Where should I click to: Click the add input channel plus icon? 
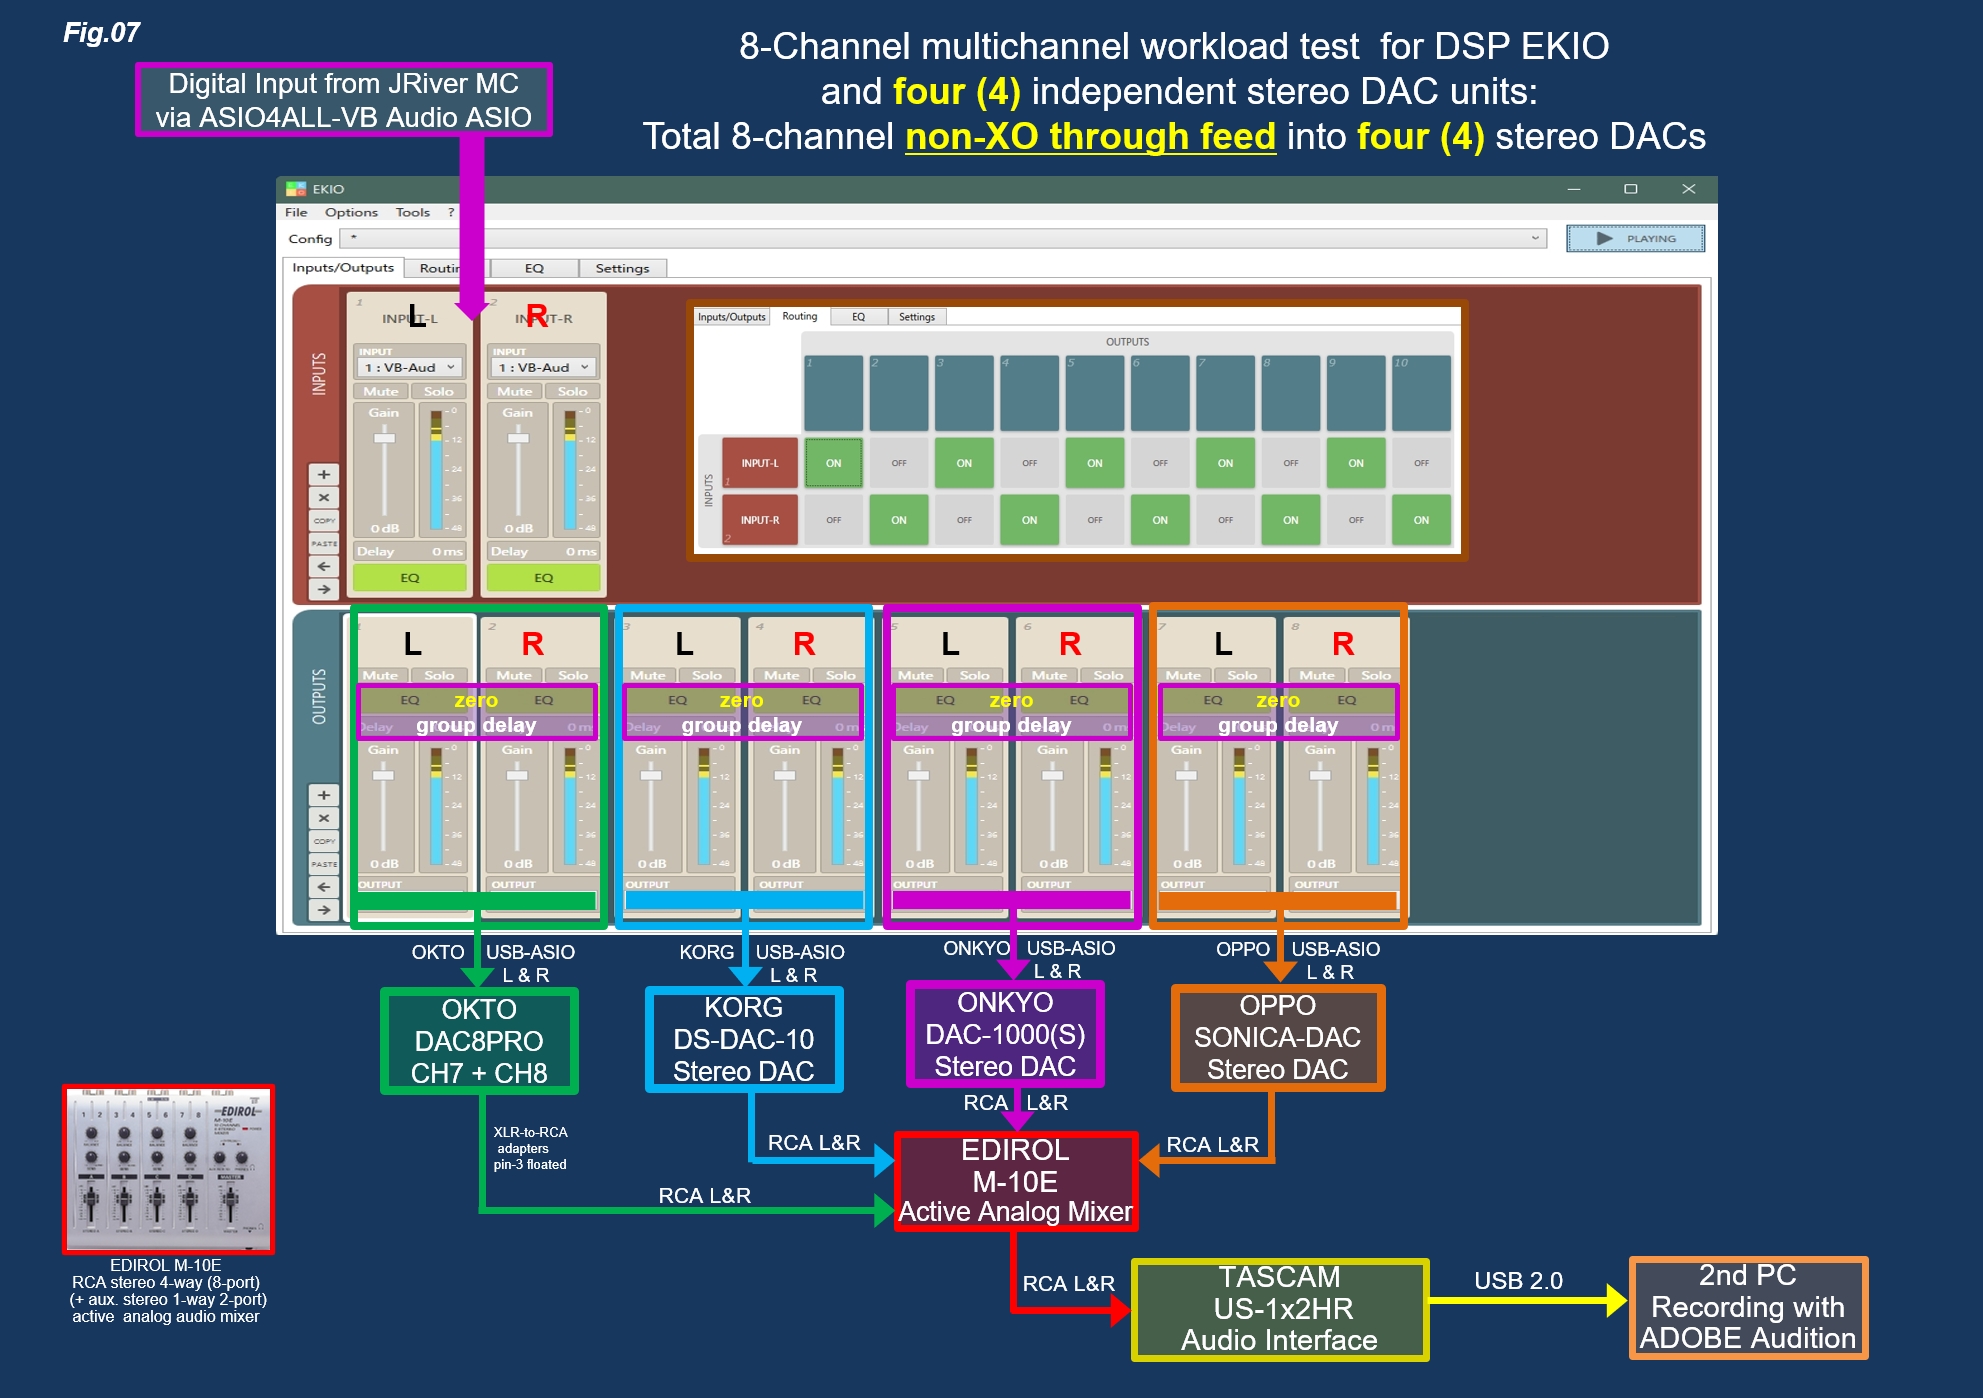[323, 474]
